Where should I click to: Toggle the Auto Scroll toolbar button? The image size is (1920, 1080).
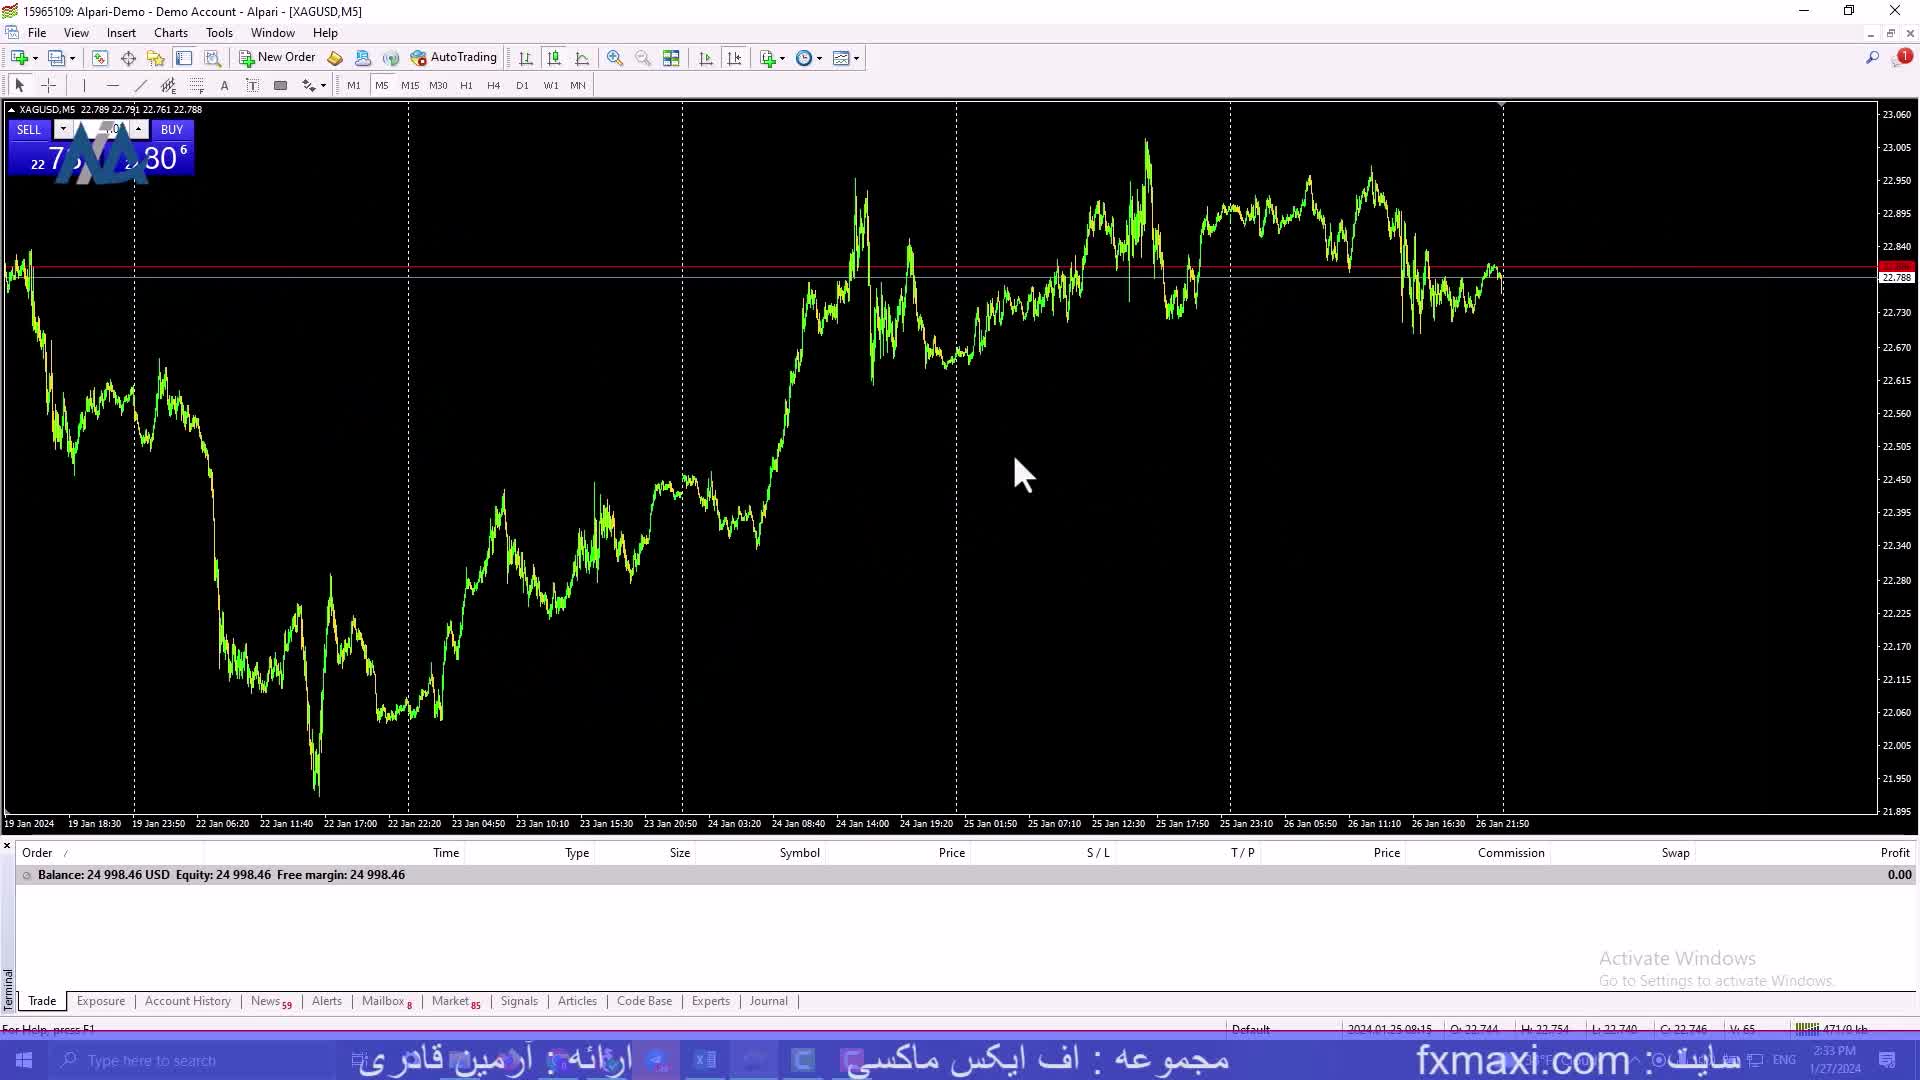point(706,58)
